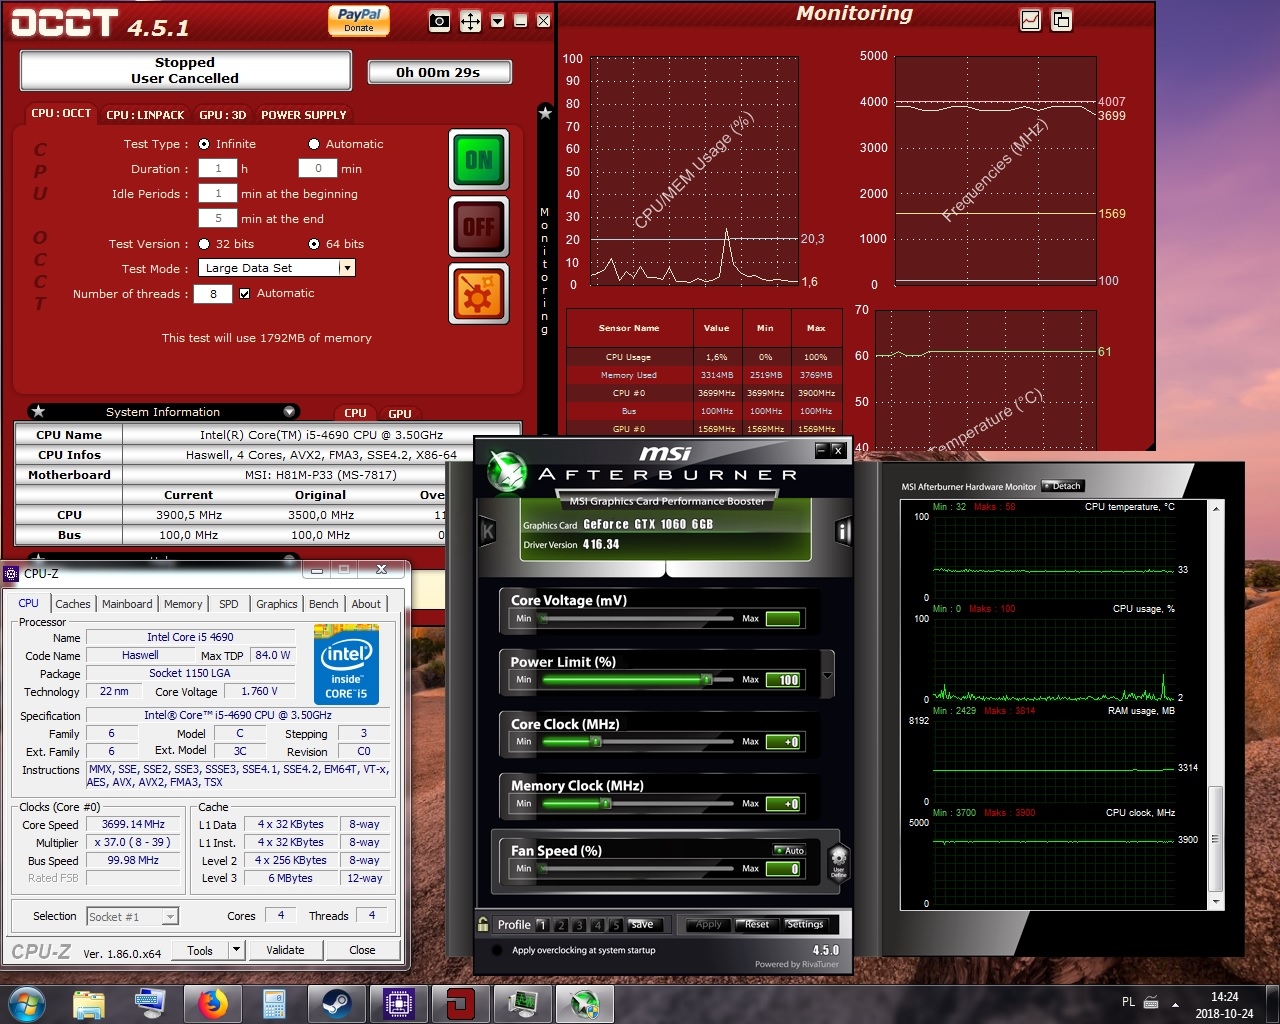The width and height of the screenshot is (1280, 1024).
Task: Open the Memory tab in CPU-Z
Action: point(183,604)
